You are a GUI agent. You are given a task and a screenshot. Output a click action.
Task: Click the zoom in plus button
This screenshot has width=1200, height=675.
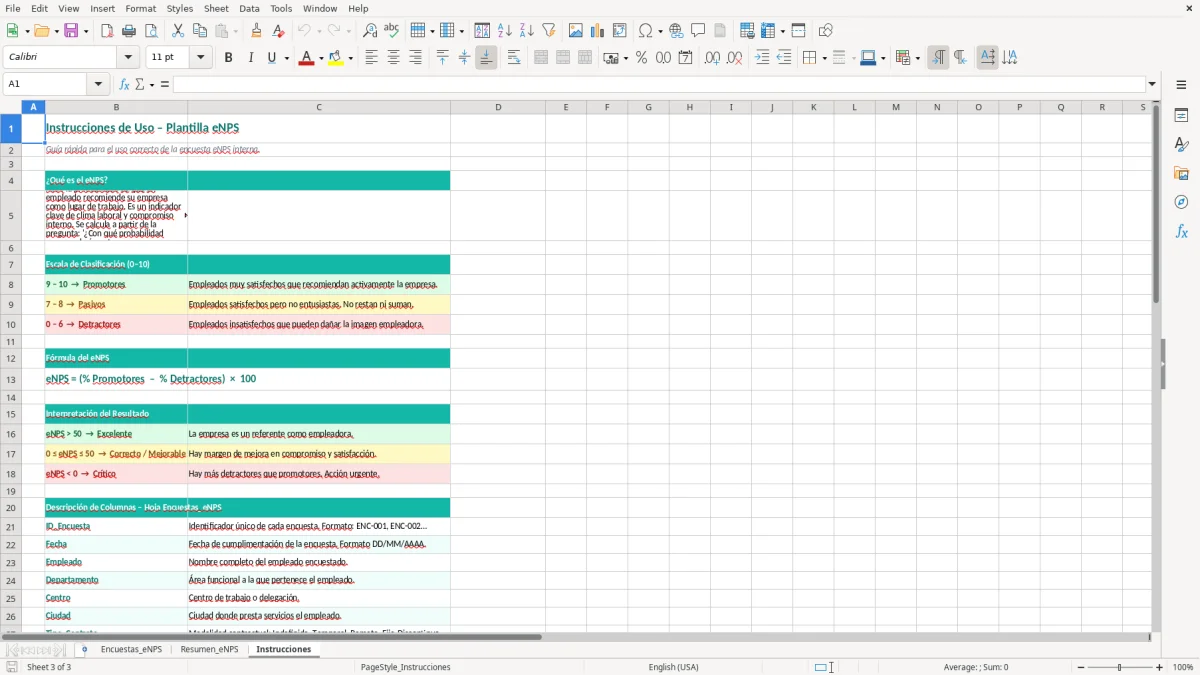click(x=1160, y=667)
